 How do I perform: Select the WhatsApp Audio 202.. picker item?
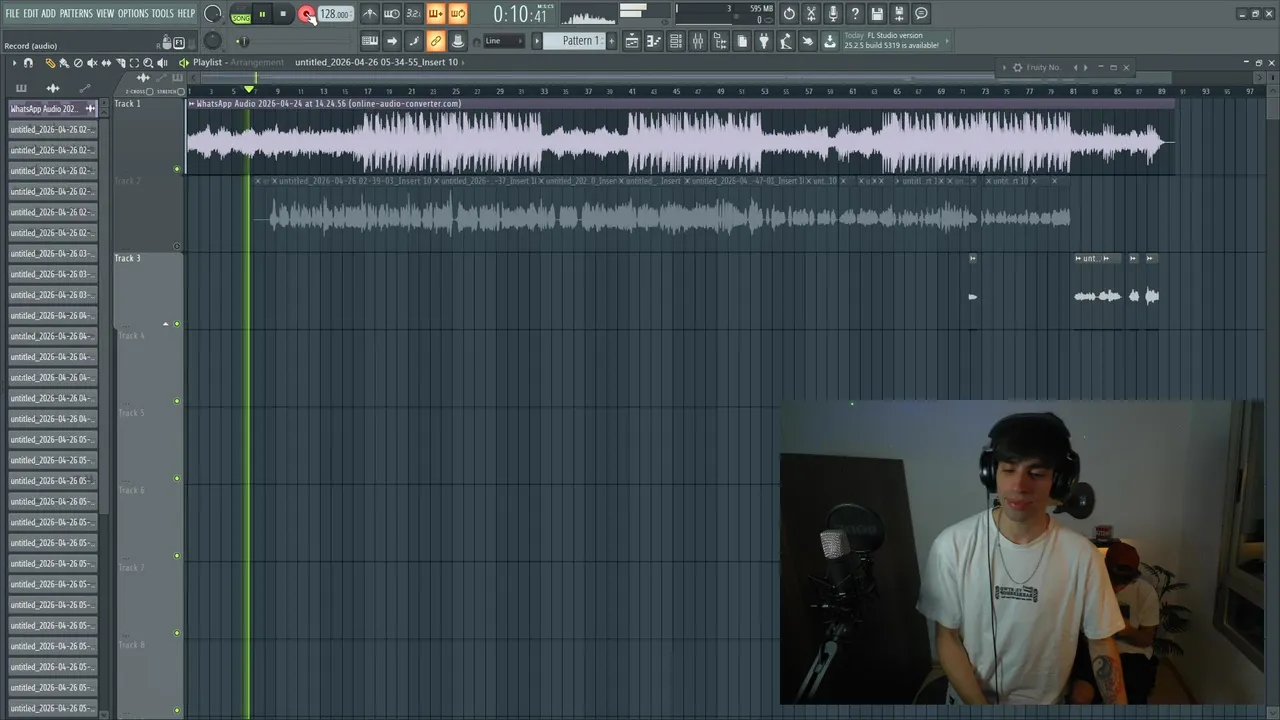[52, 108]
